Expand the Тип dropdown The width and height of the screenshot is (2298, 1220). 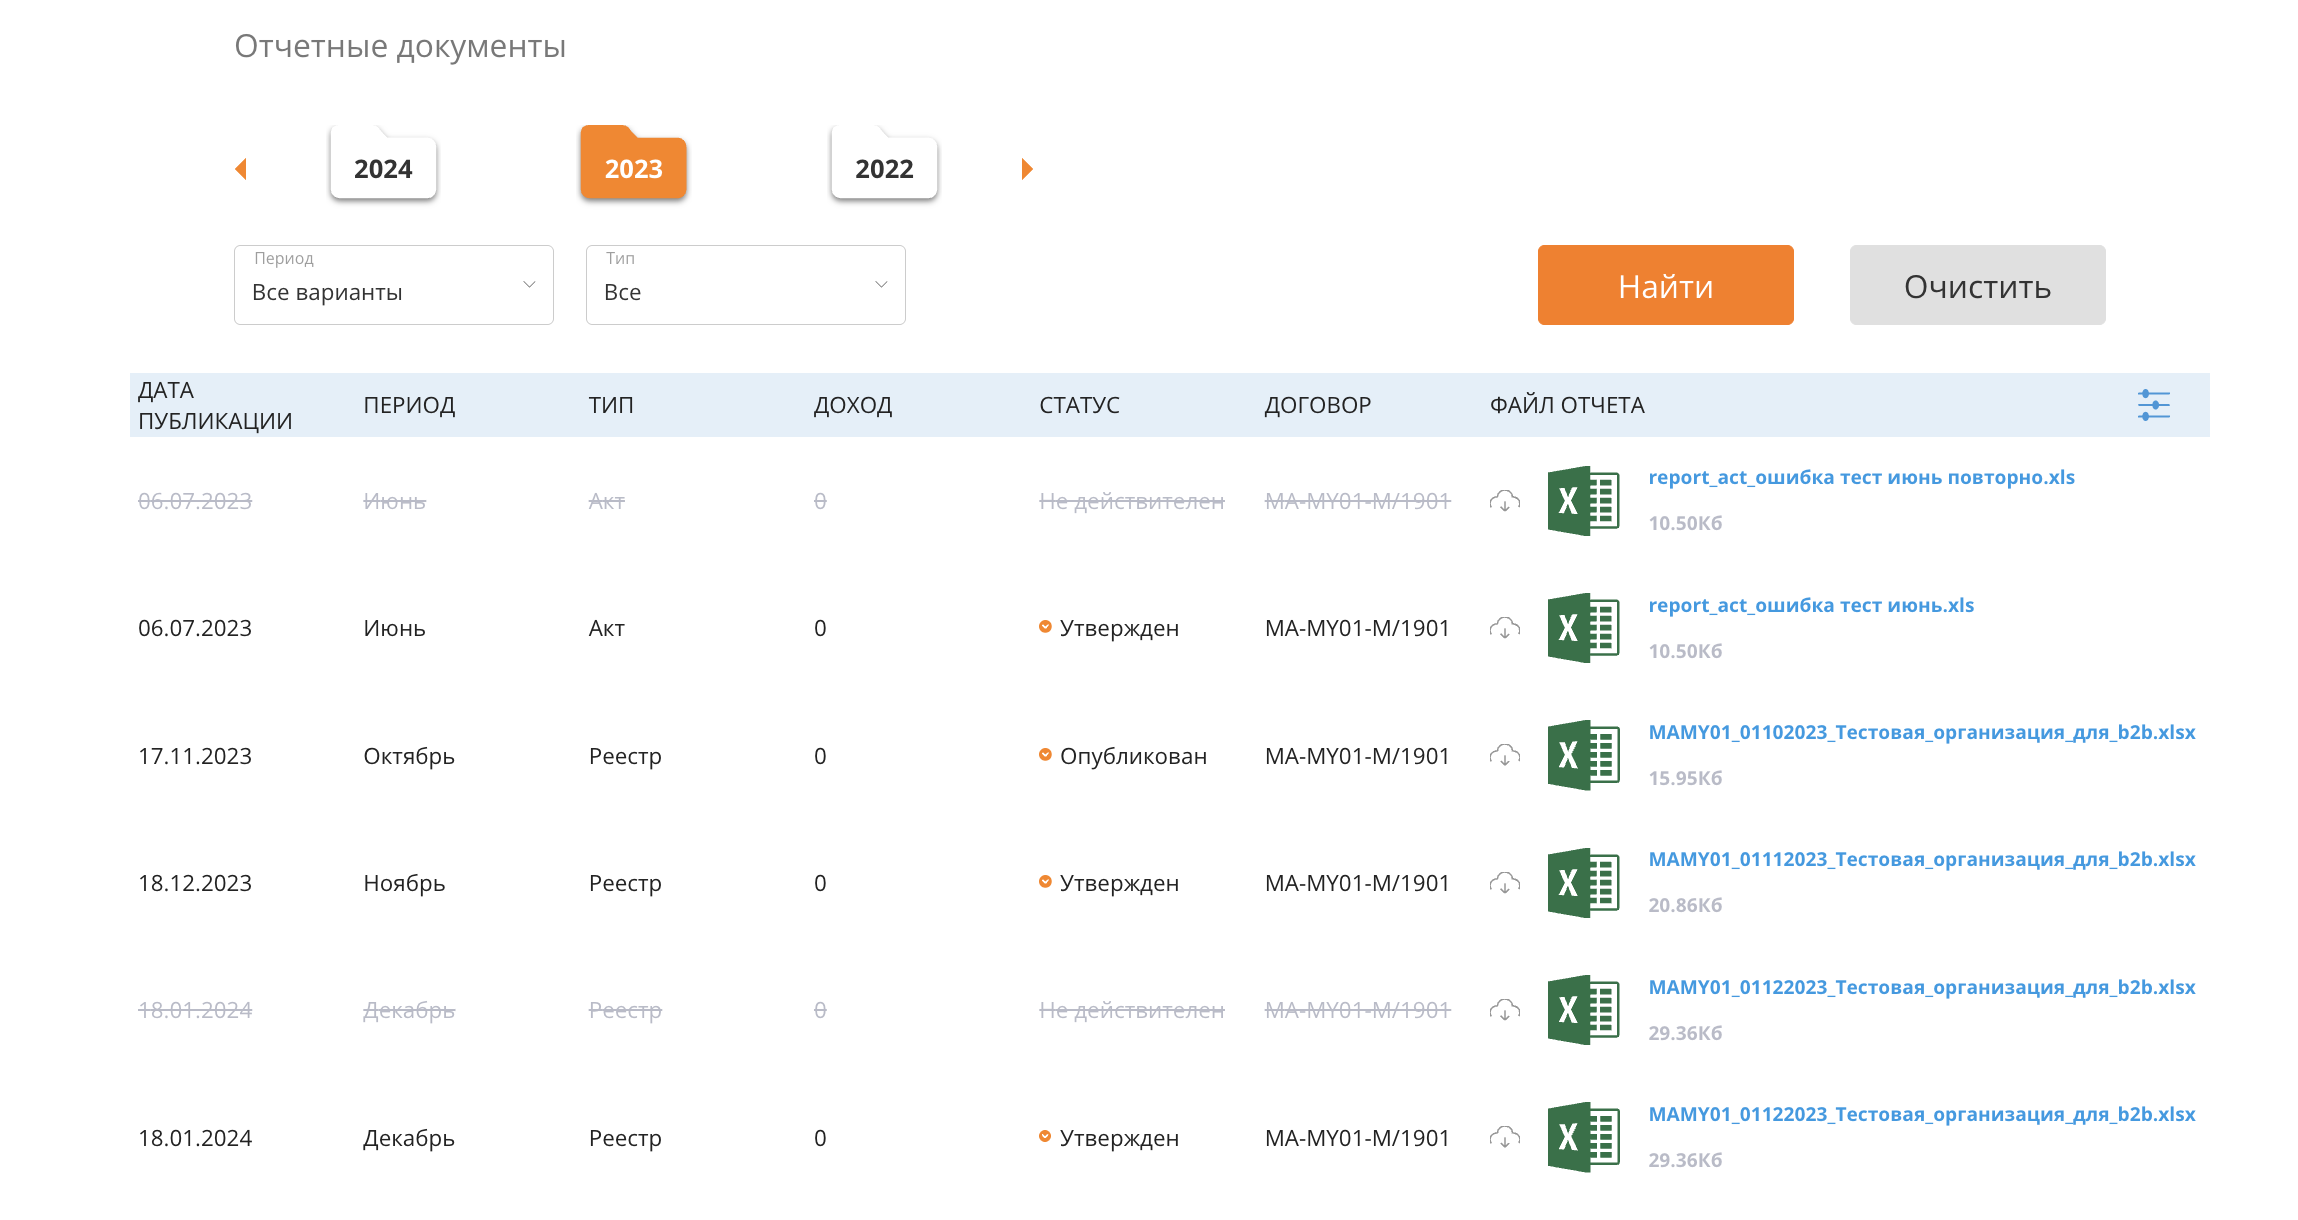click(745, 286)
